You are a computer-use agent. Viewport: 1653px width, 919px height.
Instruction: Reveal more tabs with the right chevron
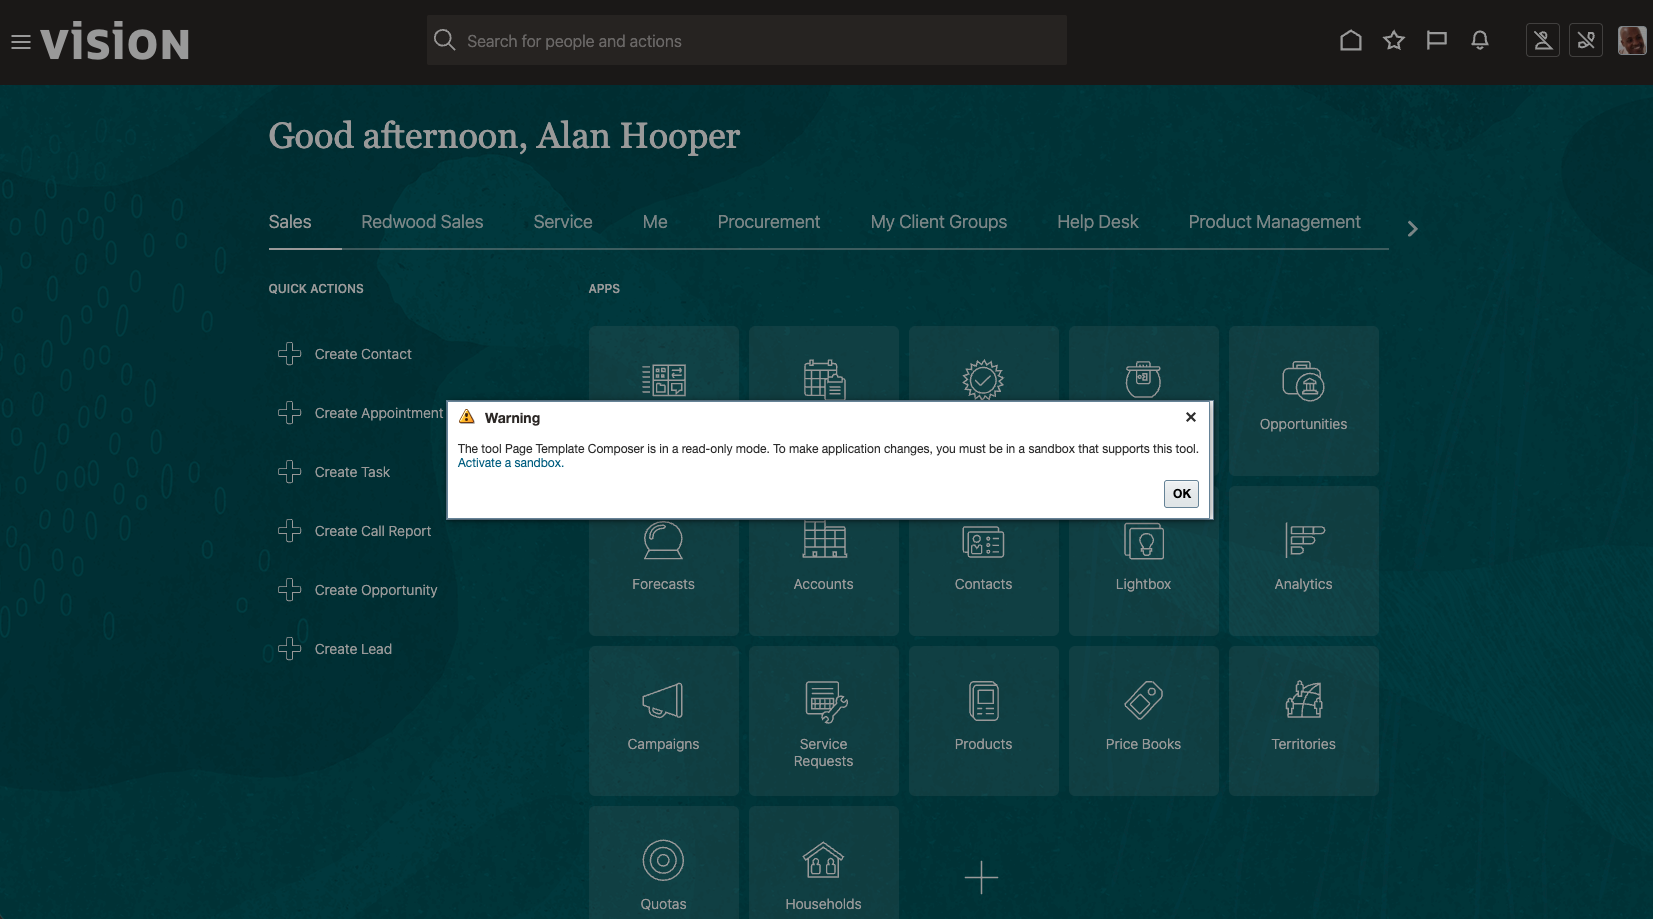coord(1411,228)
